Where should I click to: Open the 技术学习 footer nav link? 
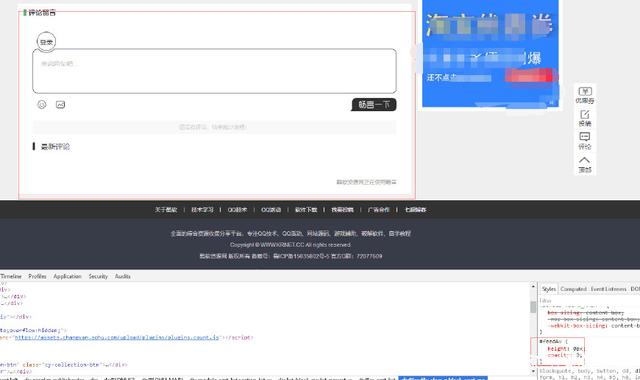[x=202, y=210]
